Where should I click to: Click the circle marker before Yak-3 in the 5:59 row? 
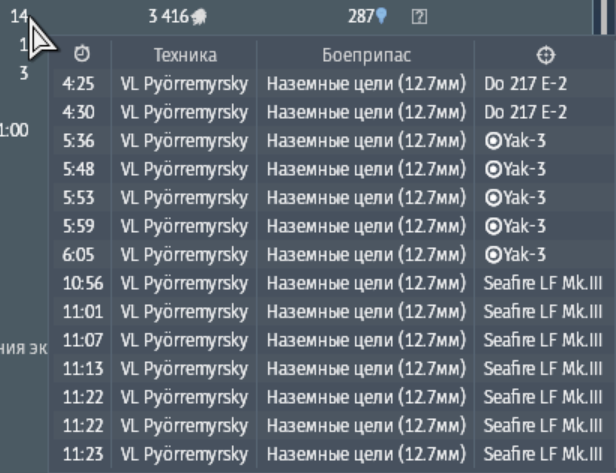[493, 226]
